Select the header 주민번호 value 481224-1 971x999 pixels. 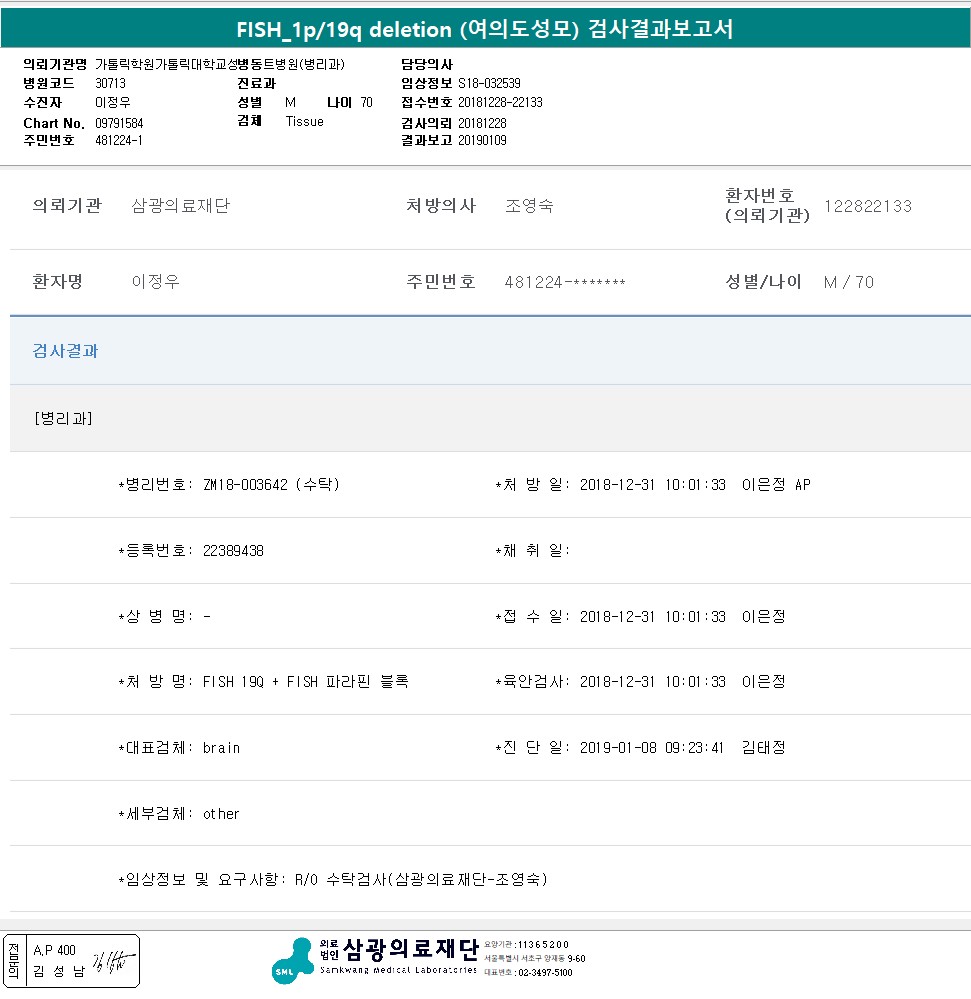click(119, 140)
